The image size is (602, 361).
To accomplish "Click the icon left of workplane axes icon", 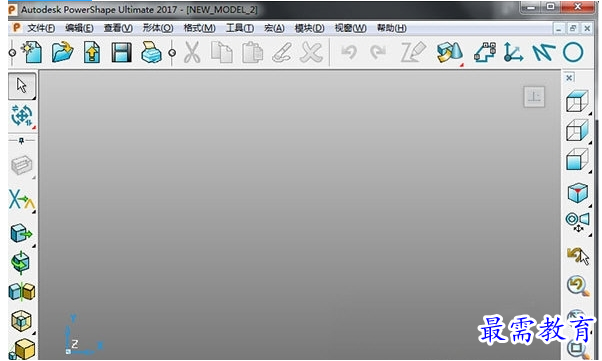I will point(485,52).
